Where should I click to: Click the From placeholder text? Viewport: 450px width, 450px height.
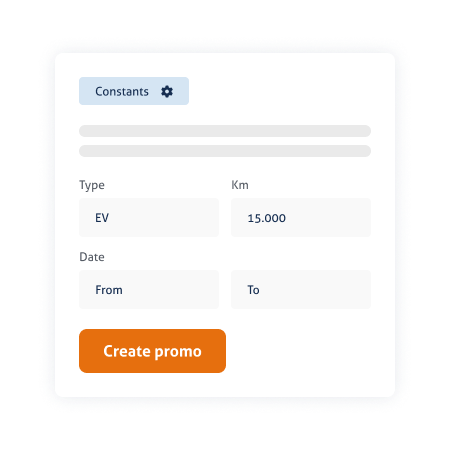(x=109, y=290)
